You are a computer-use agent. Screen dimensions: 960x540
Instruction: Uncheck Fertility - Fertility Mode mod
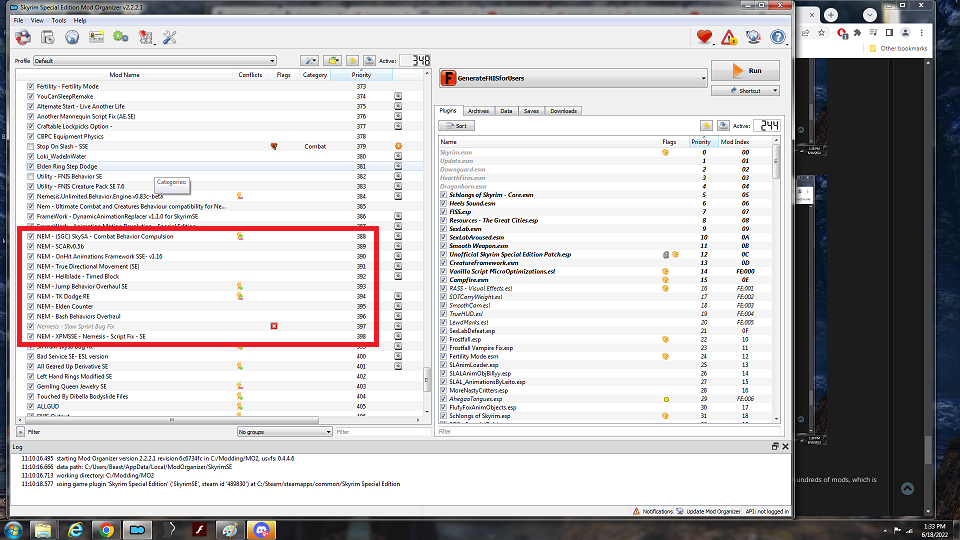(x=31, y=86)
